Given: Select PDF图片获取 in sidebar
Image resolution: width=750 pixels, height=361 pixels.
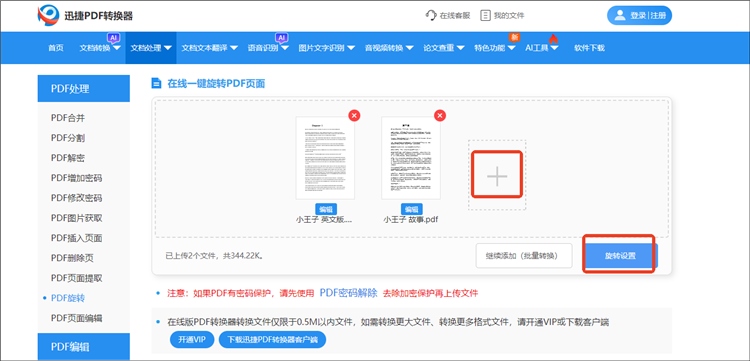Looking at the screenshot, I should [x=77, y=218].
